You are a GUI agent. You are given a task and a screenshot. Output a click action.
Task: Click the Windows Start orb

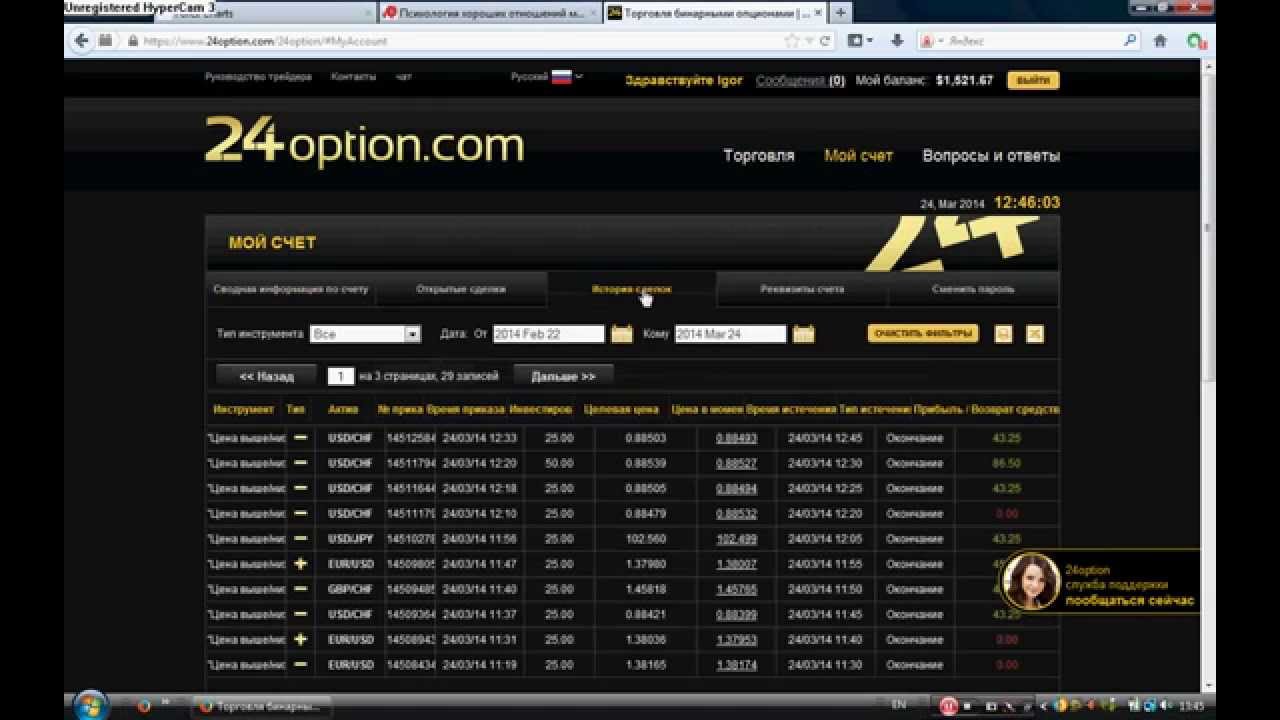click(x=91, y=704)
